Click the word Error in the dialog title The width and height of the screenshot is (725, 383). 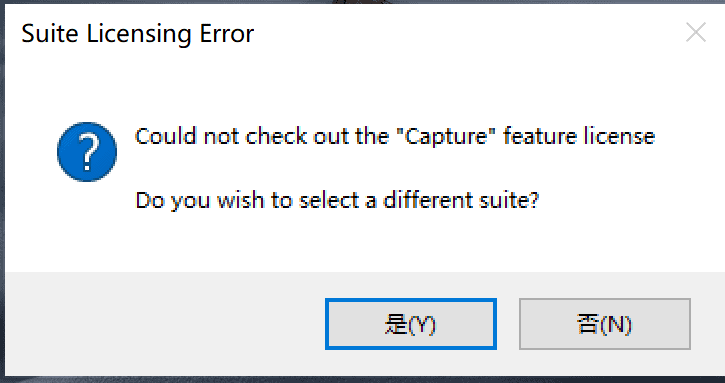coord(227,34)
